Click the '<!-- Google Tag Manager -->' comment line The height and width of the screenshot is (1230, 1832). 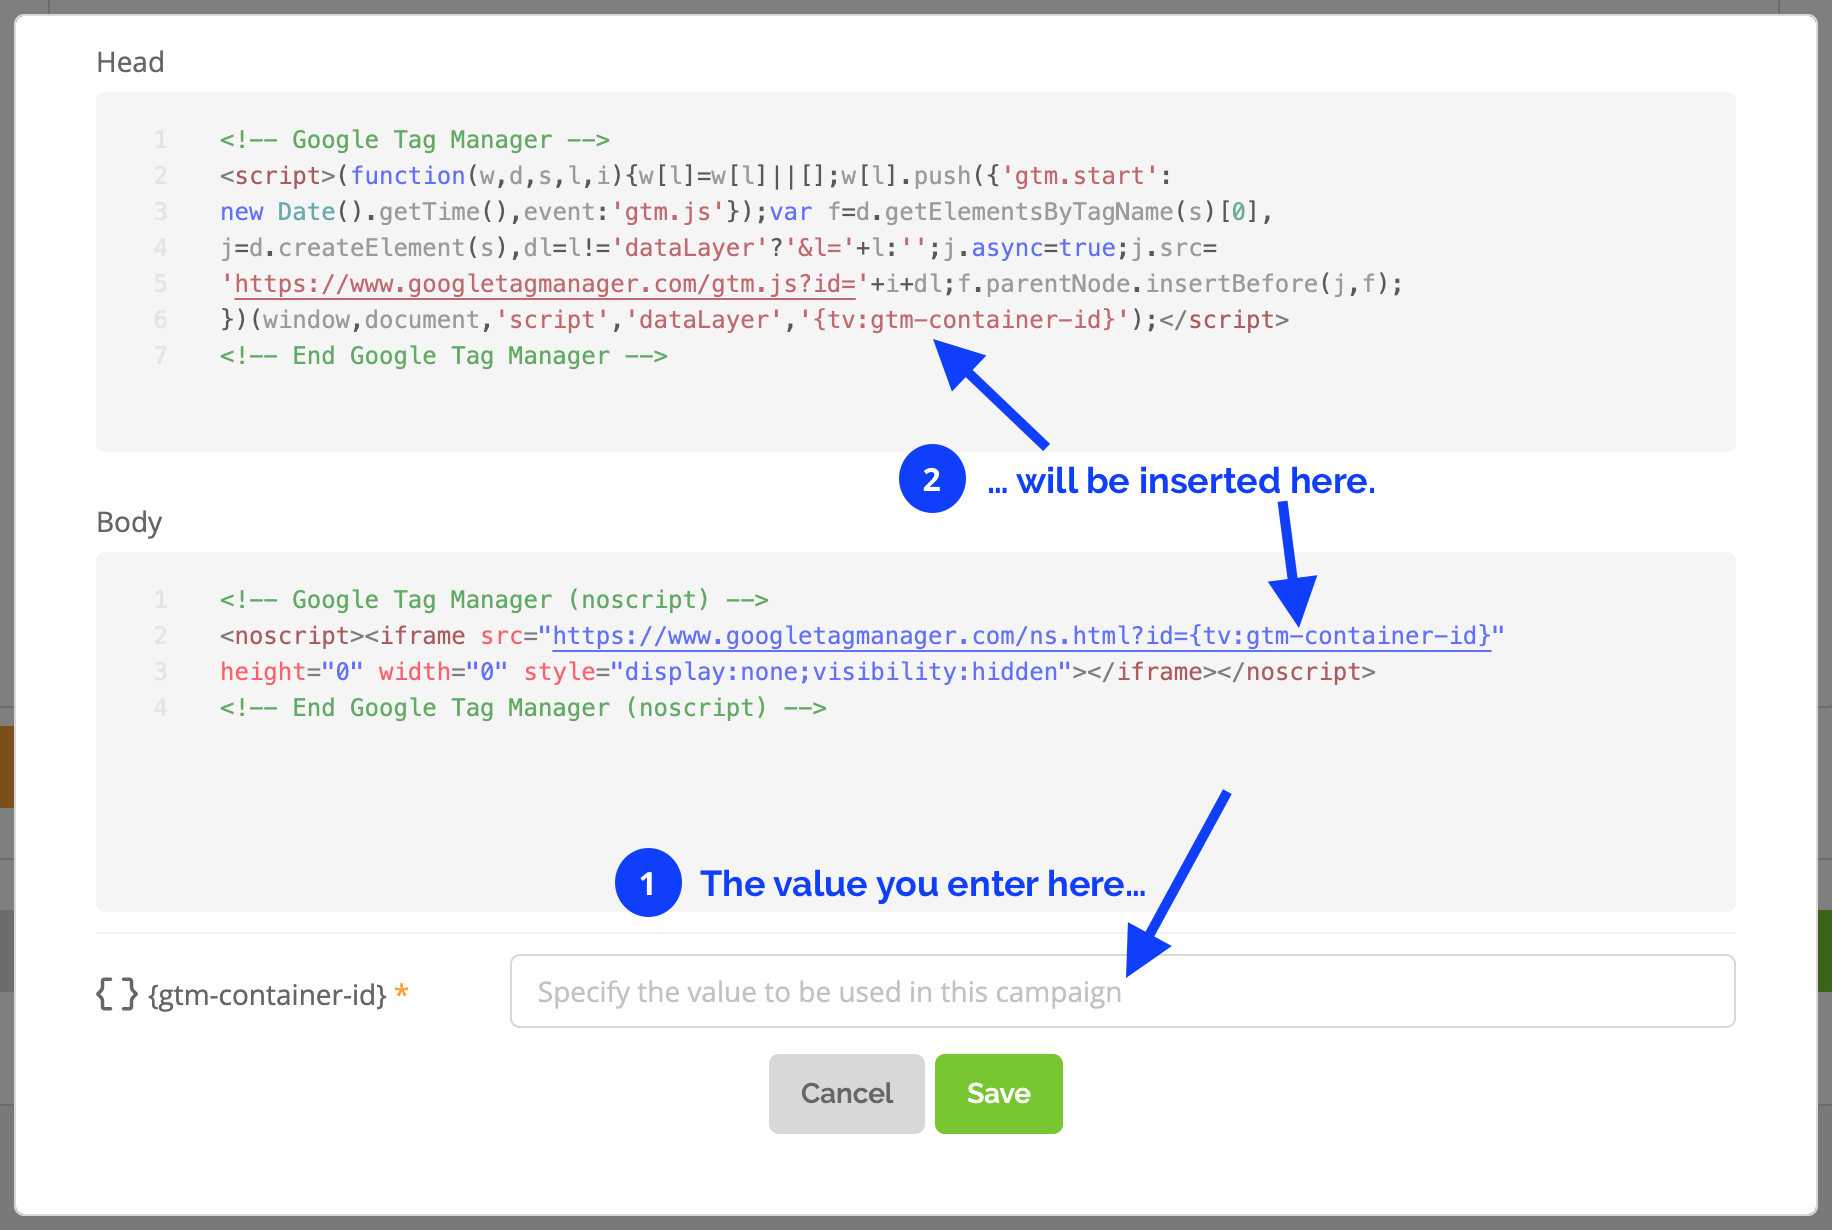click(x=415, y=140)
